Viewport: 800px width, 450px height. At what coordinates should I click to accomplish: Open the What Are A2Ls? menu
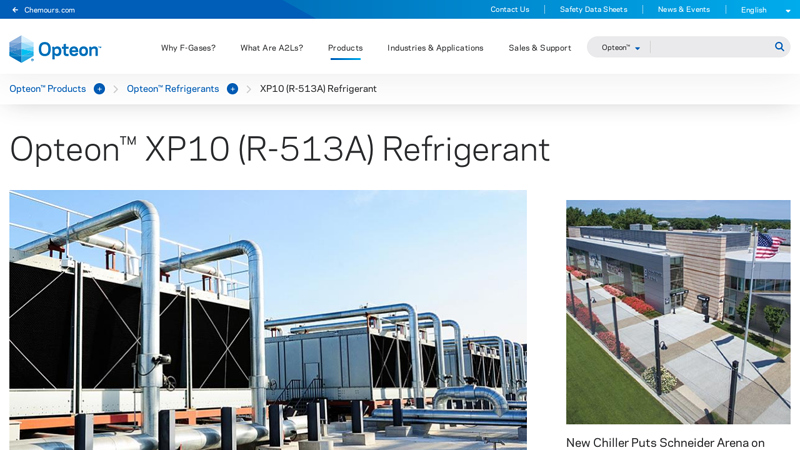tap(271, 48)
